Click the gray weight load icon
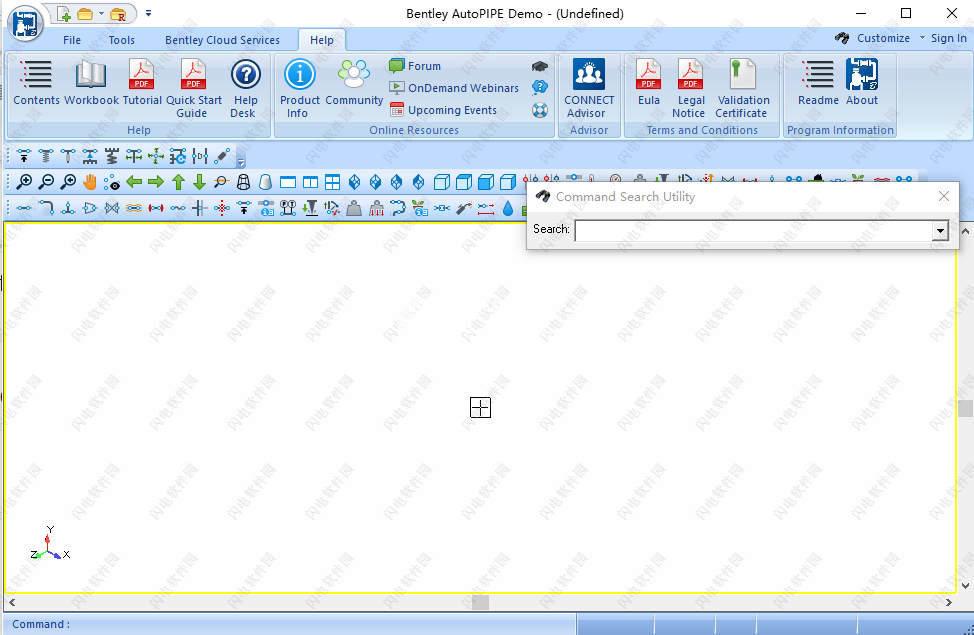Viewport: 974px width, 635px height. point(354,208)
